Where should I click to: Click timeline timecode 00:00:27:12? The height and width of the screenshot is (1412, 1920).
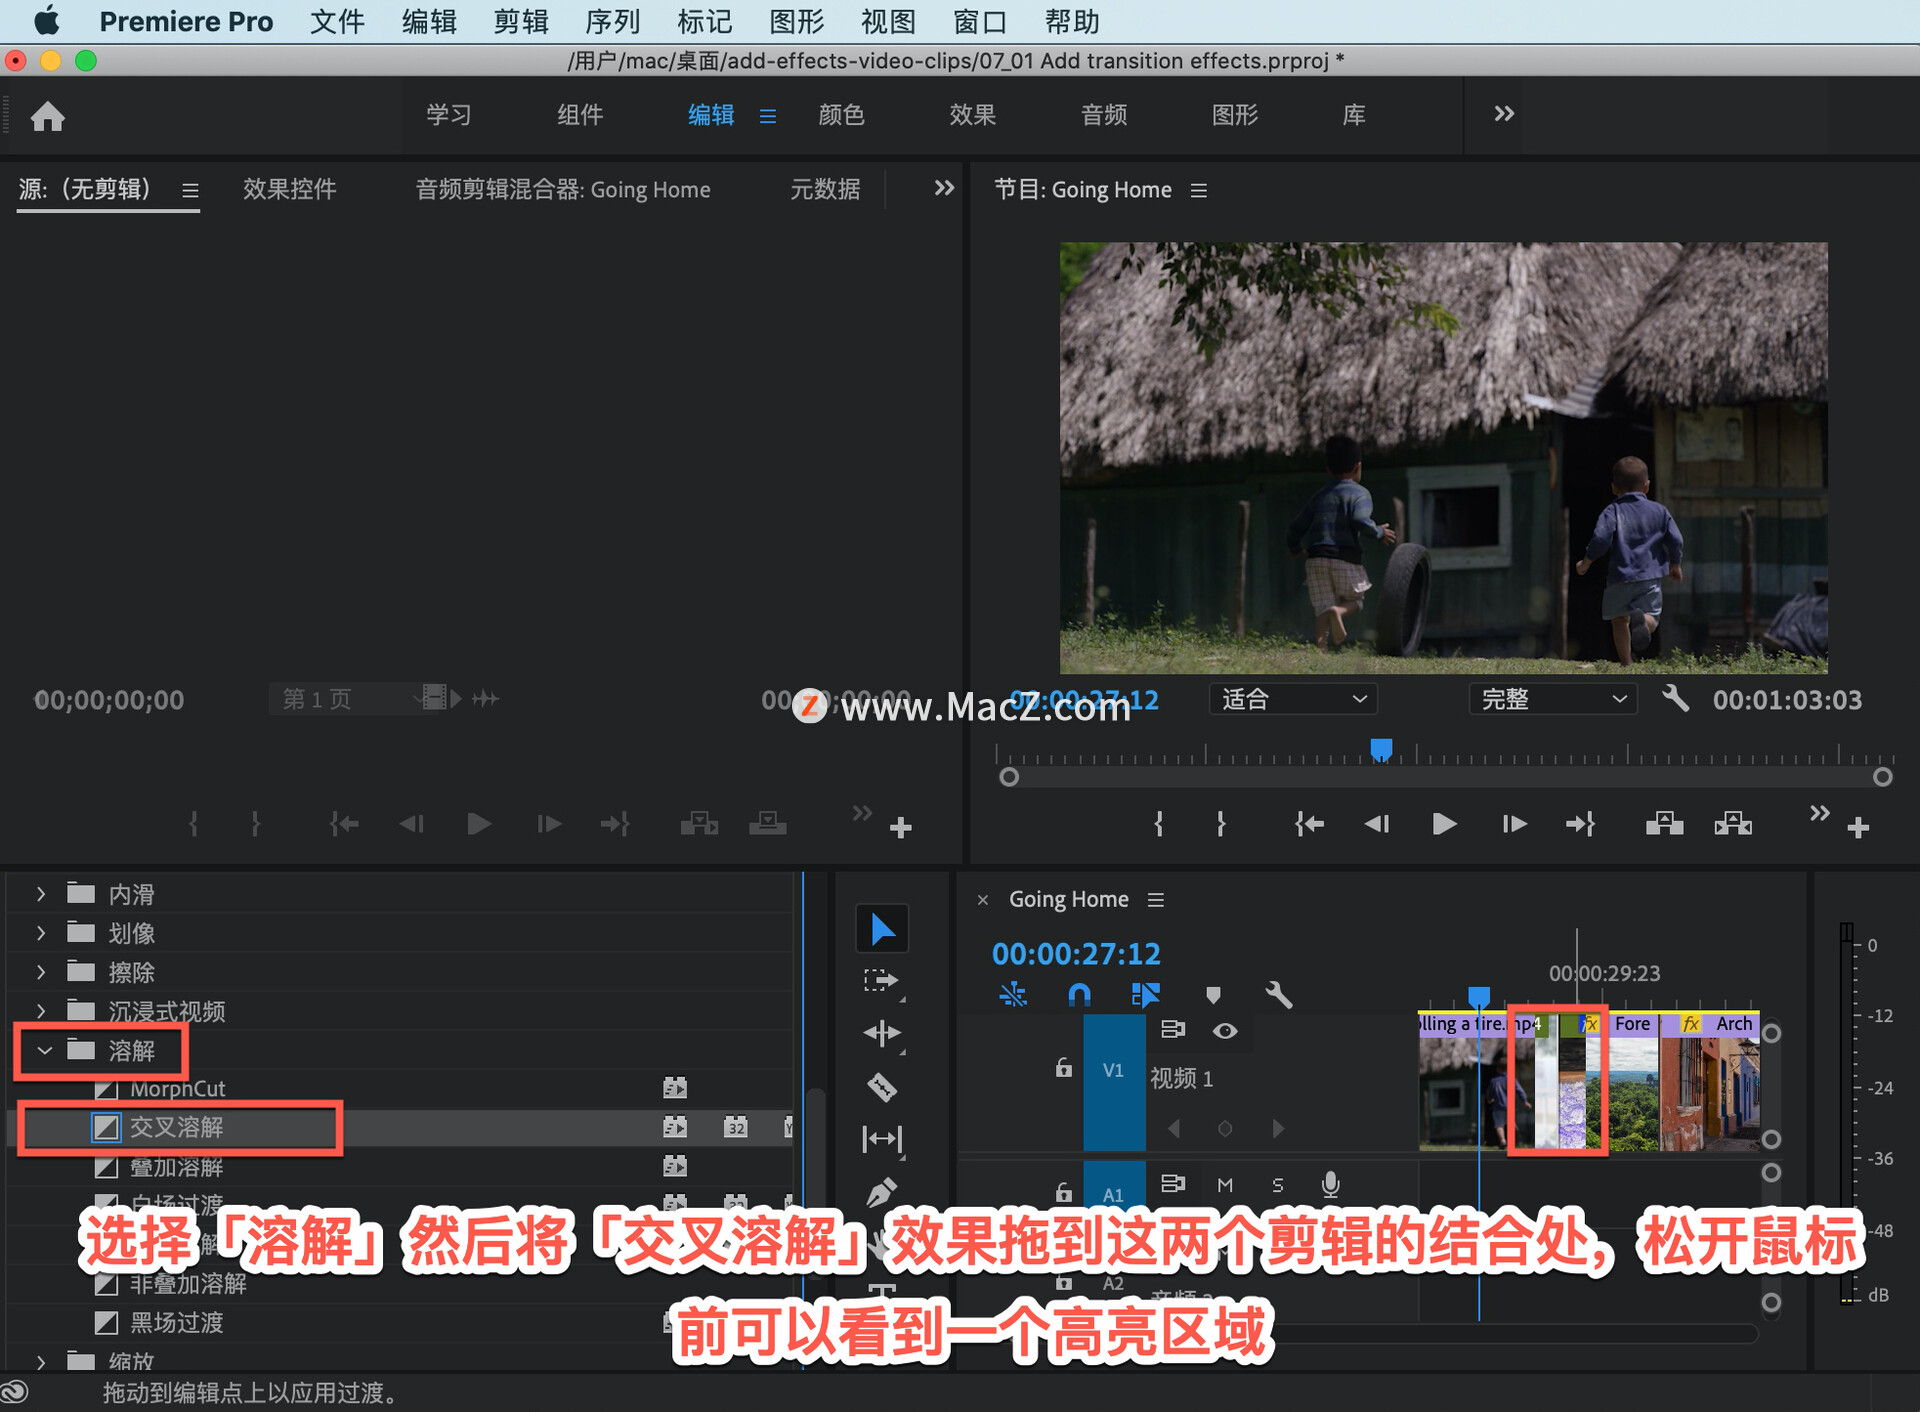1076,954
